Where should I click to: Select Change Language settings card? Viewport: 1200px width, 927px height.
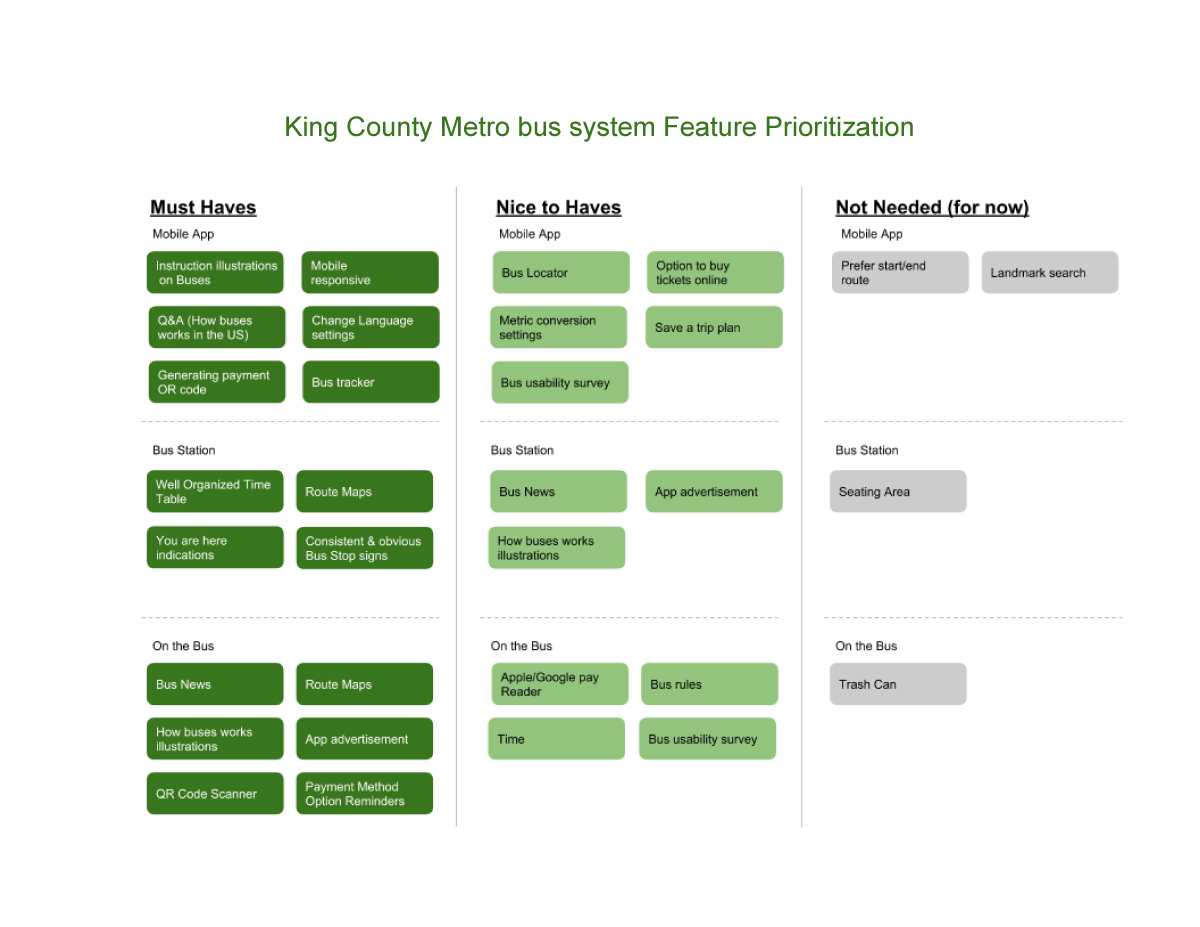click(371, 327)
